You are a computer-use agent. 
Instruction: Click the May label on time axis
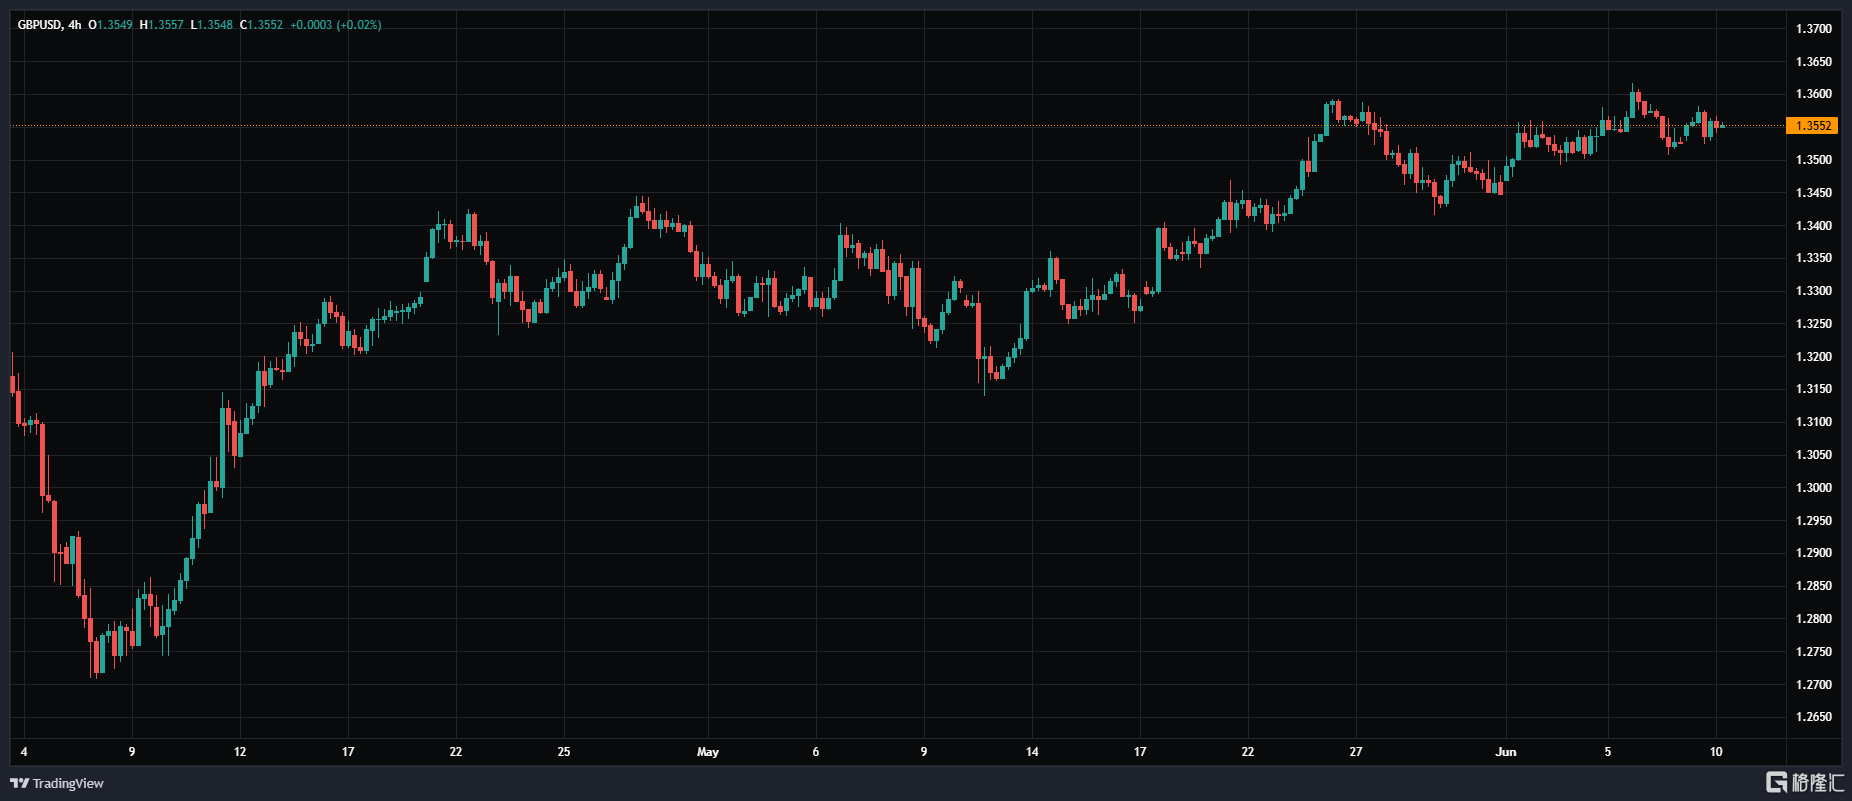[x=708, y=752]
